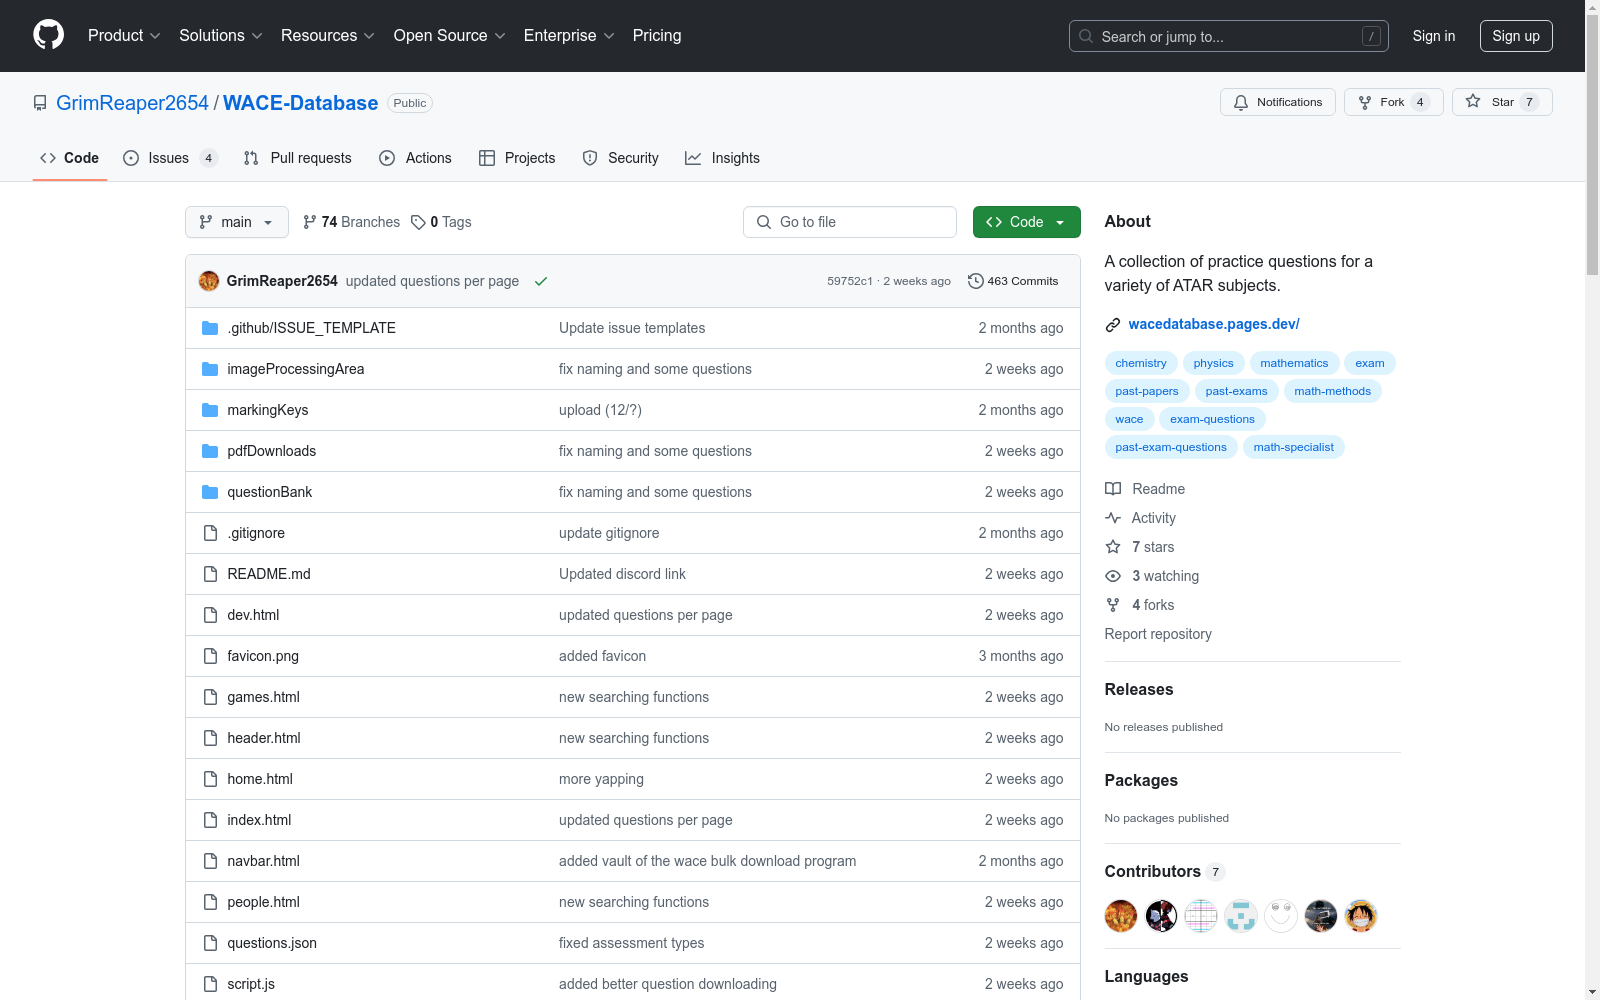Click the 'physics' topic tag
This screenshot has height=1000, width=1600.
click(1213, 363)
